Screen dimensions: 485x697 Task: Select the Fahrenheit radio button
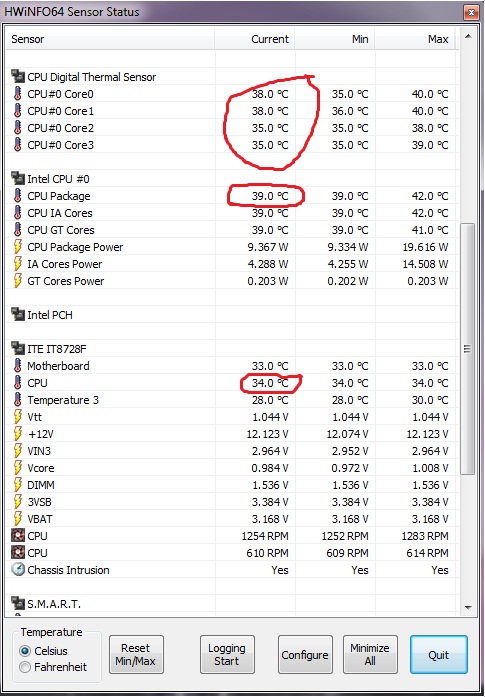[x=25, y=667]
